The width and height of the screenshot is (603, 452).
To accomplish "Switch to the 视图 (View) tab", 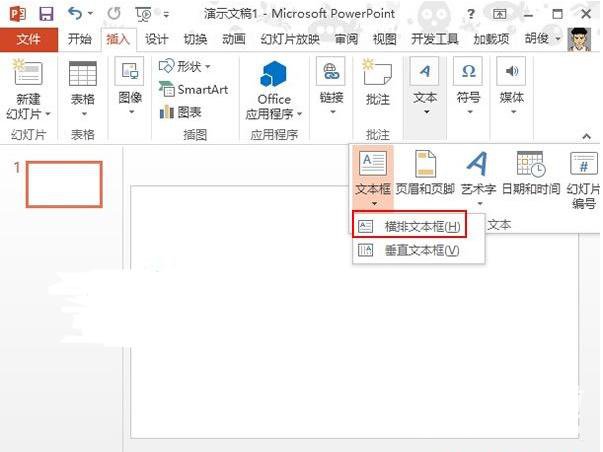I will (385, 39).
